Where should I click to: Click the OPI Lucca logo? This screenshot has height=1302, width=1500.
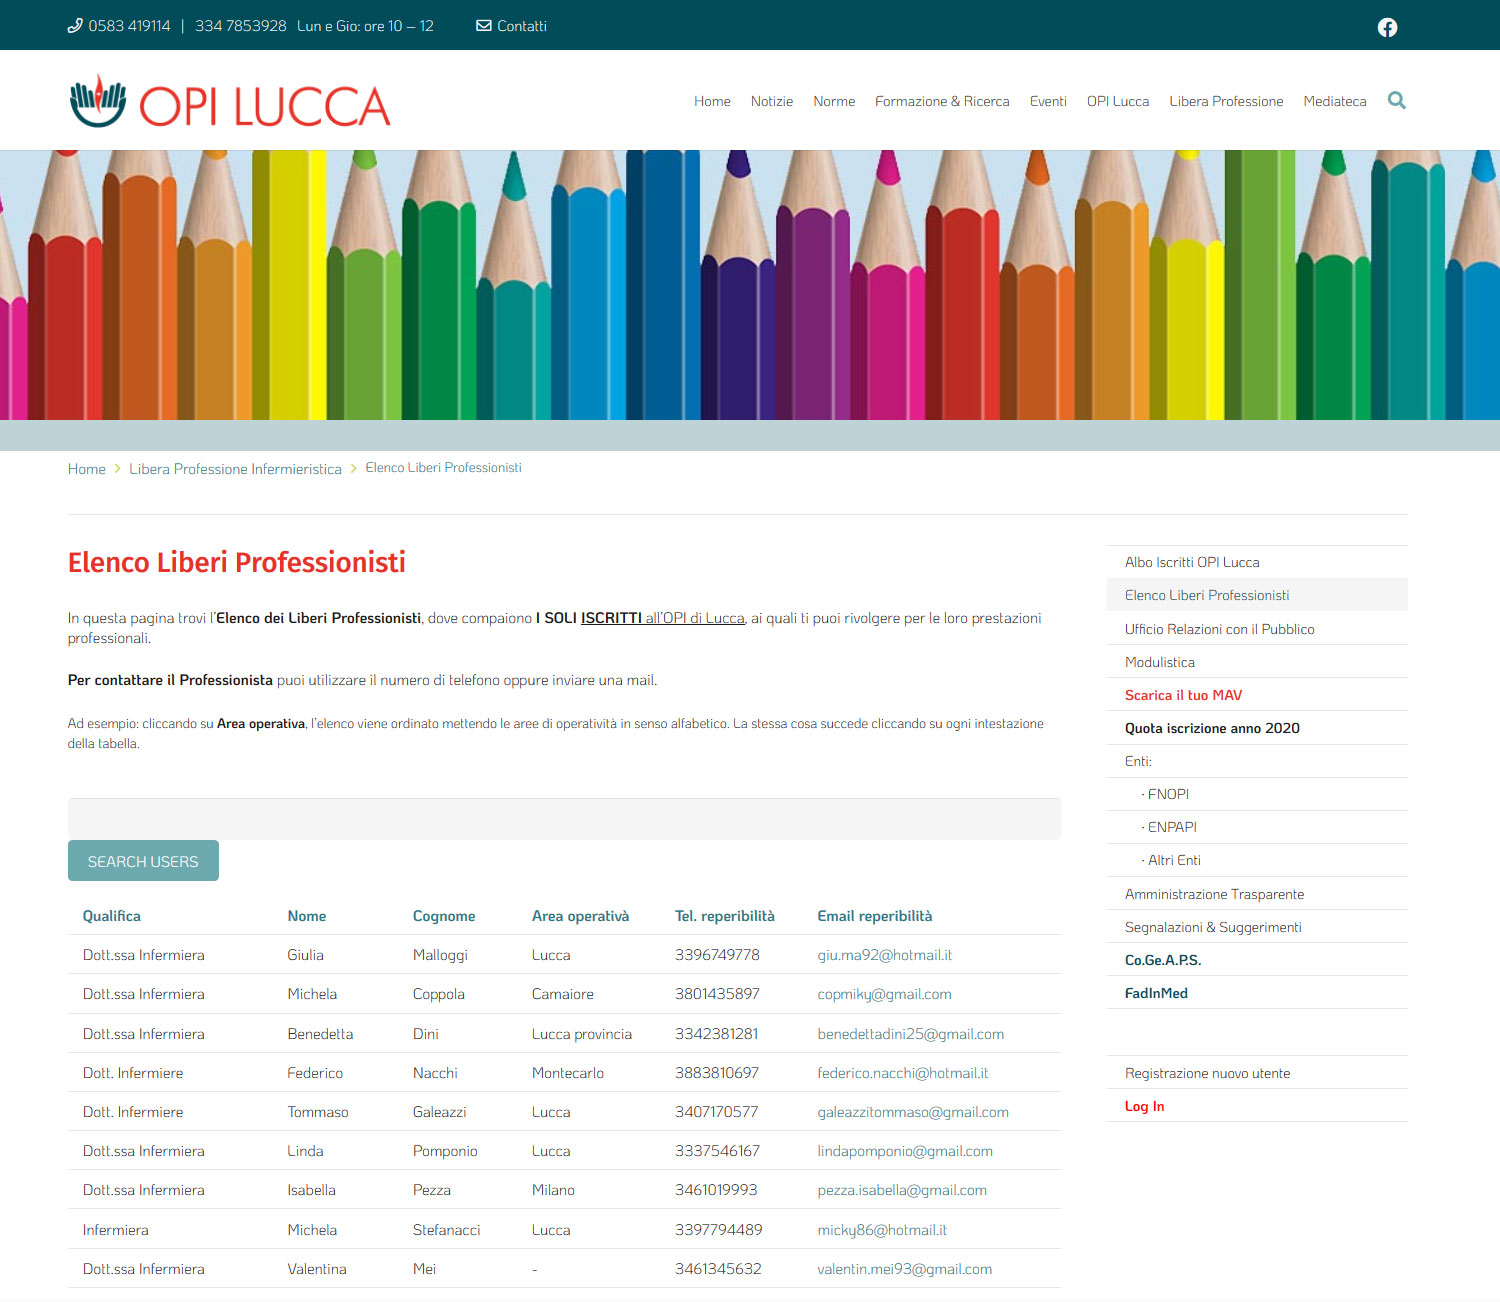point(230,103)
